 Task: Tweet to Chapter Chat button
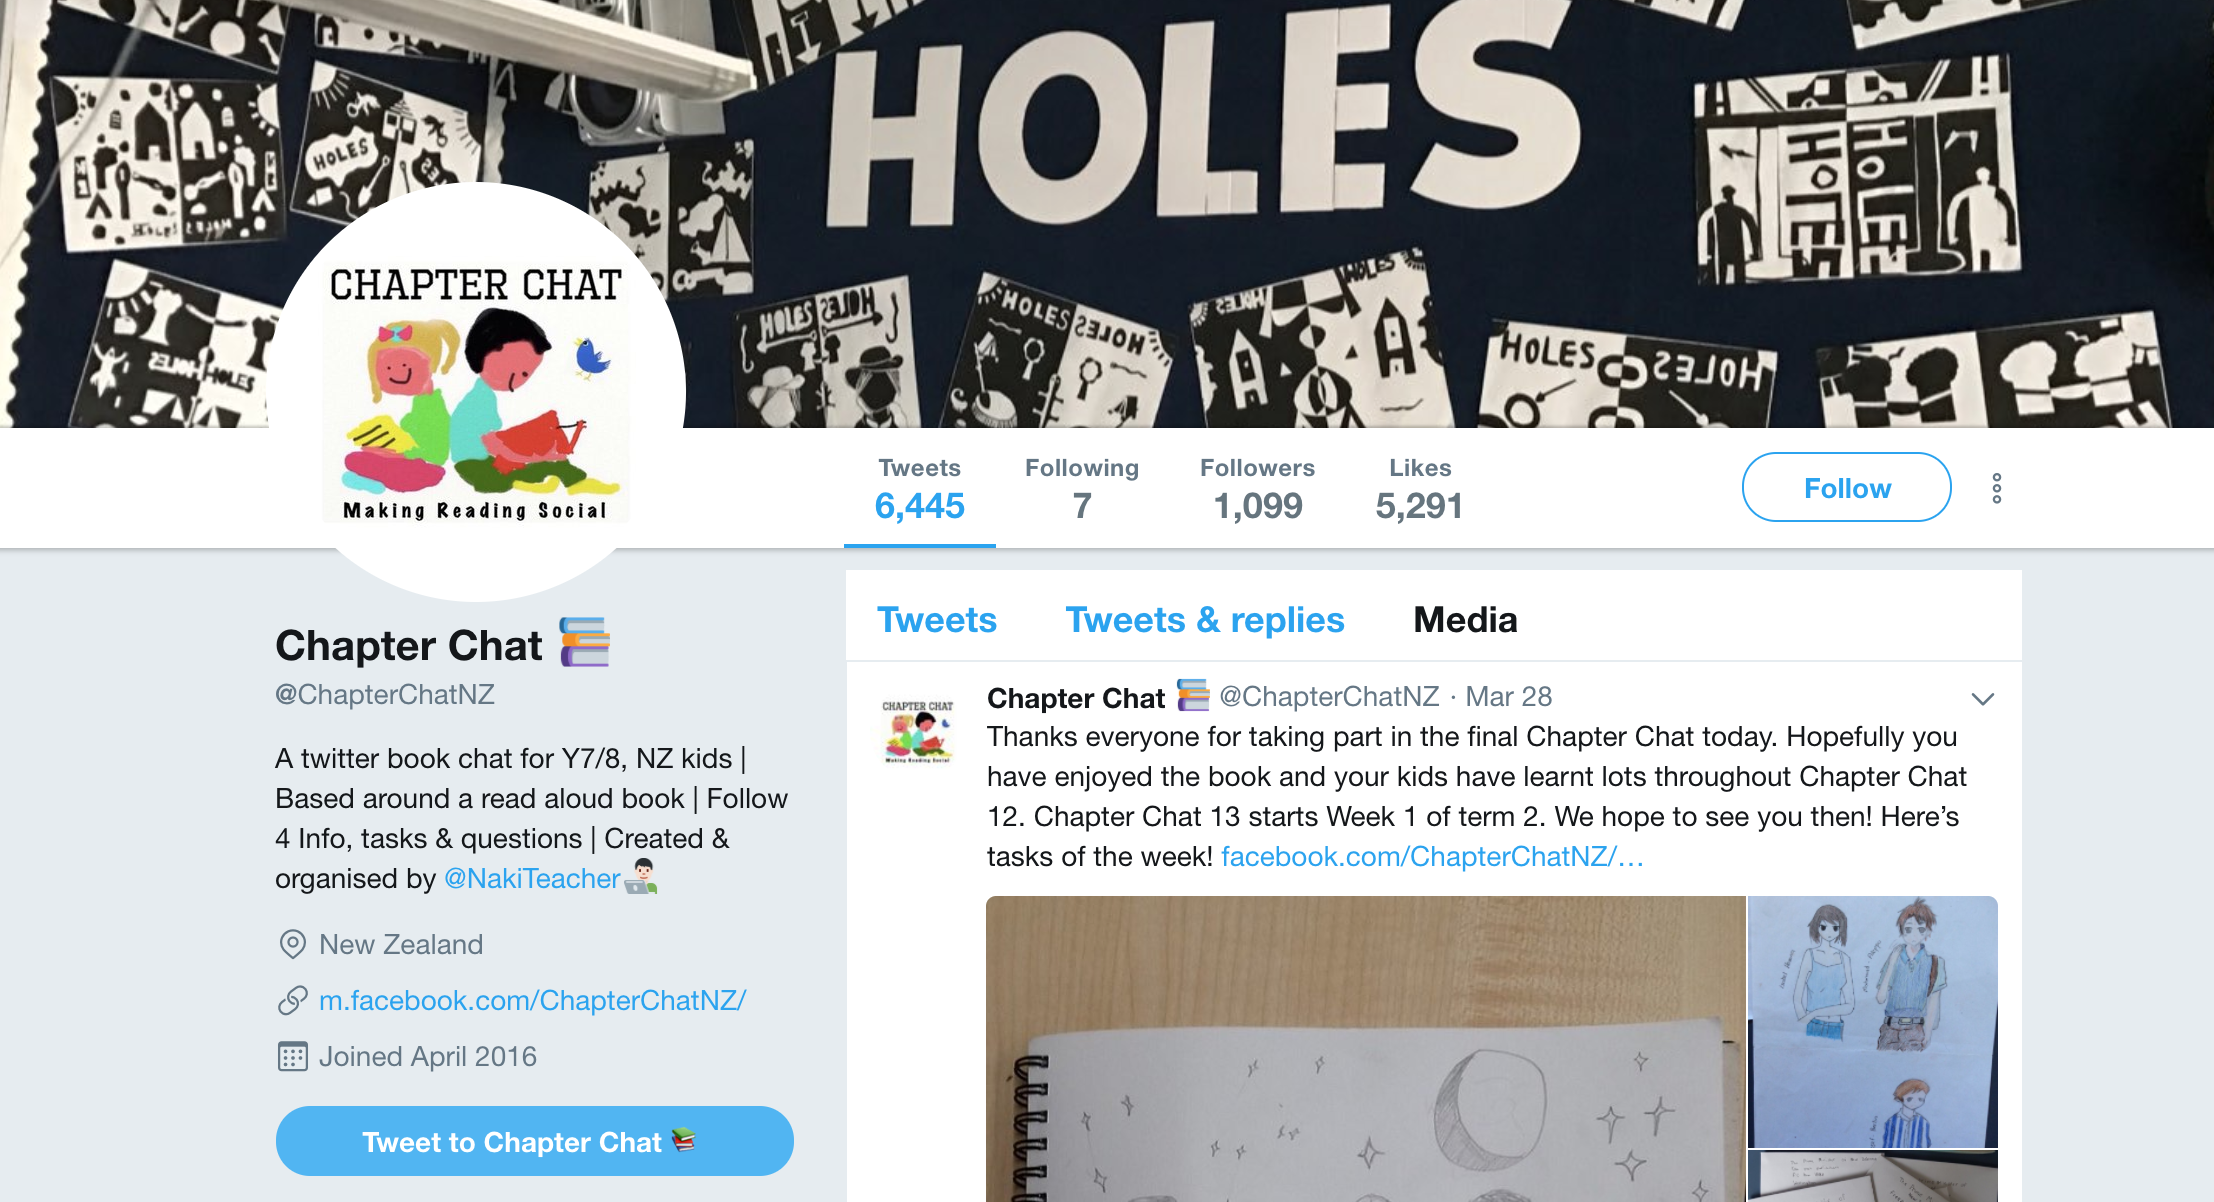click(534, 1141)
